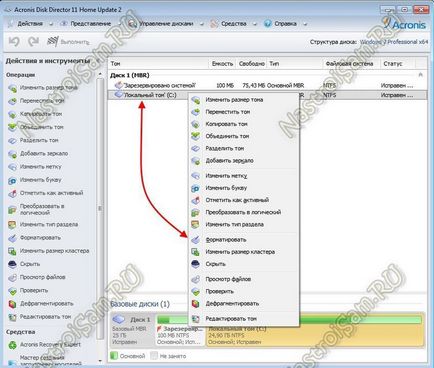Image resolution: width=434 pixels, height=368 pixels.
Task: Click the Форматировать icon in context menu
Action: 196,239
